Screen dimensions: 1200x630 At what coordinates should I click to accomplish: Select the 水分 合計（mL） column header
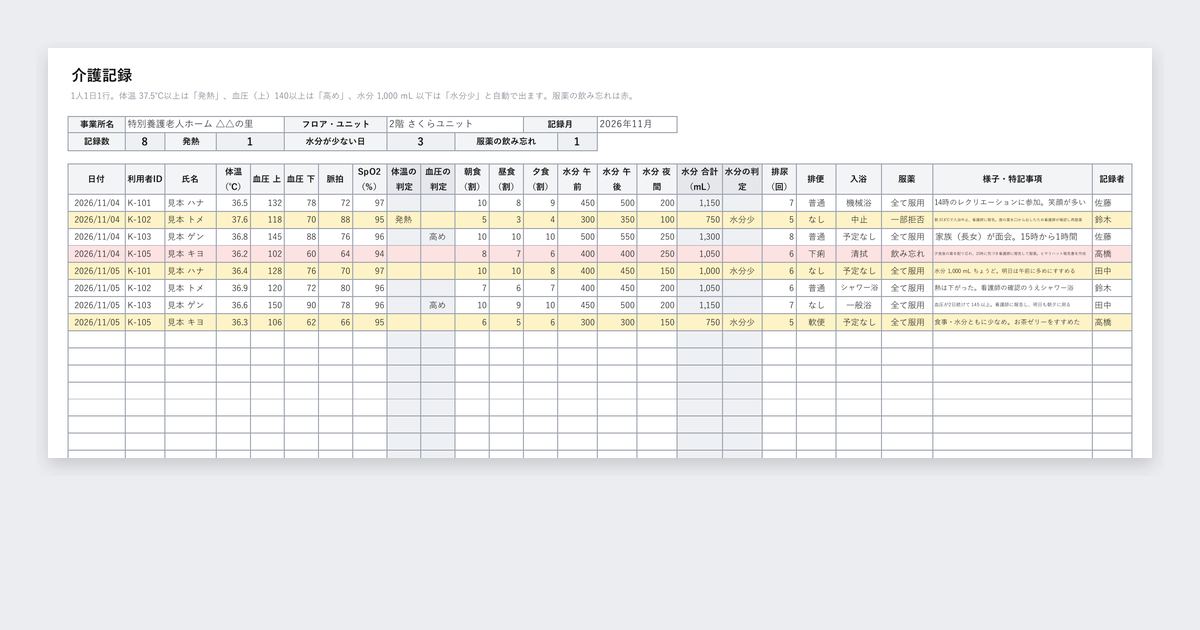click(699, 179)
